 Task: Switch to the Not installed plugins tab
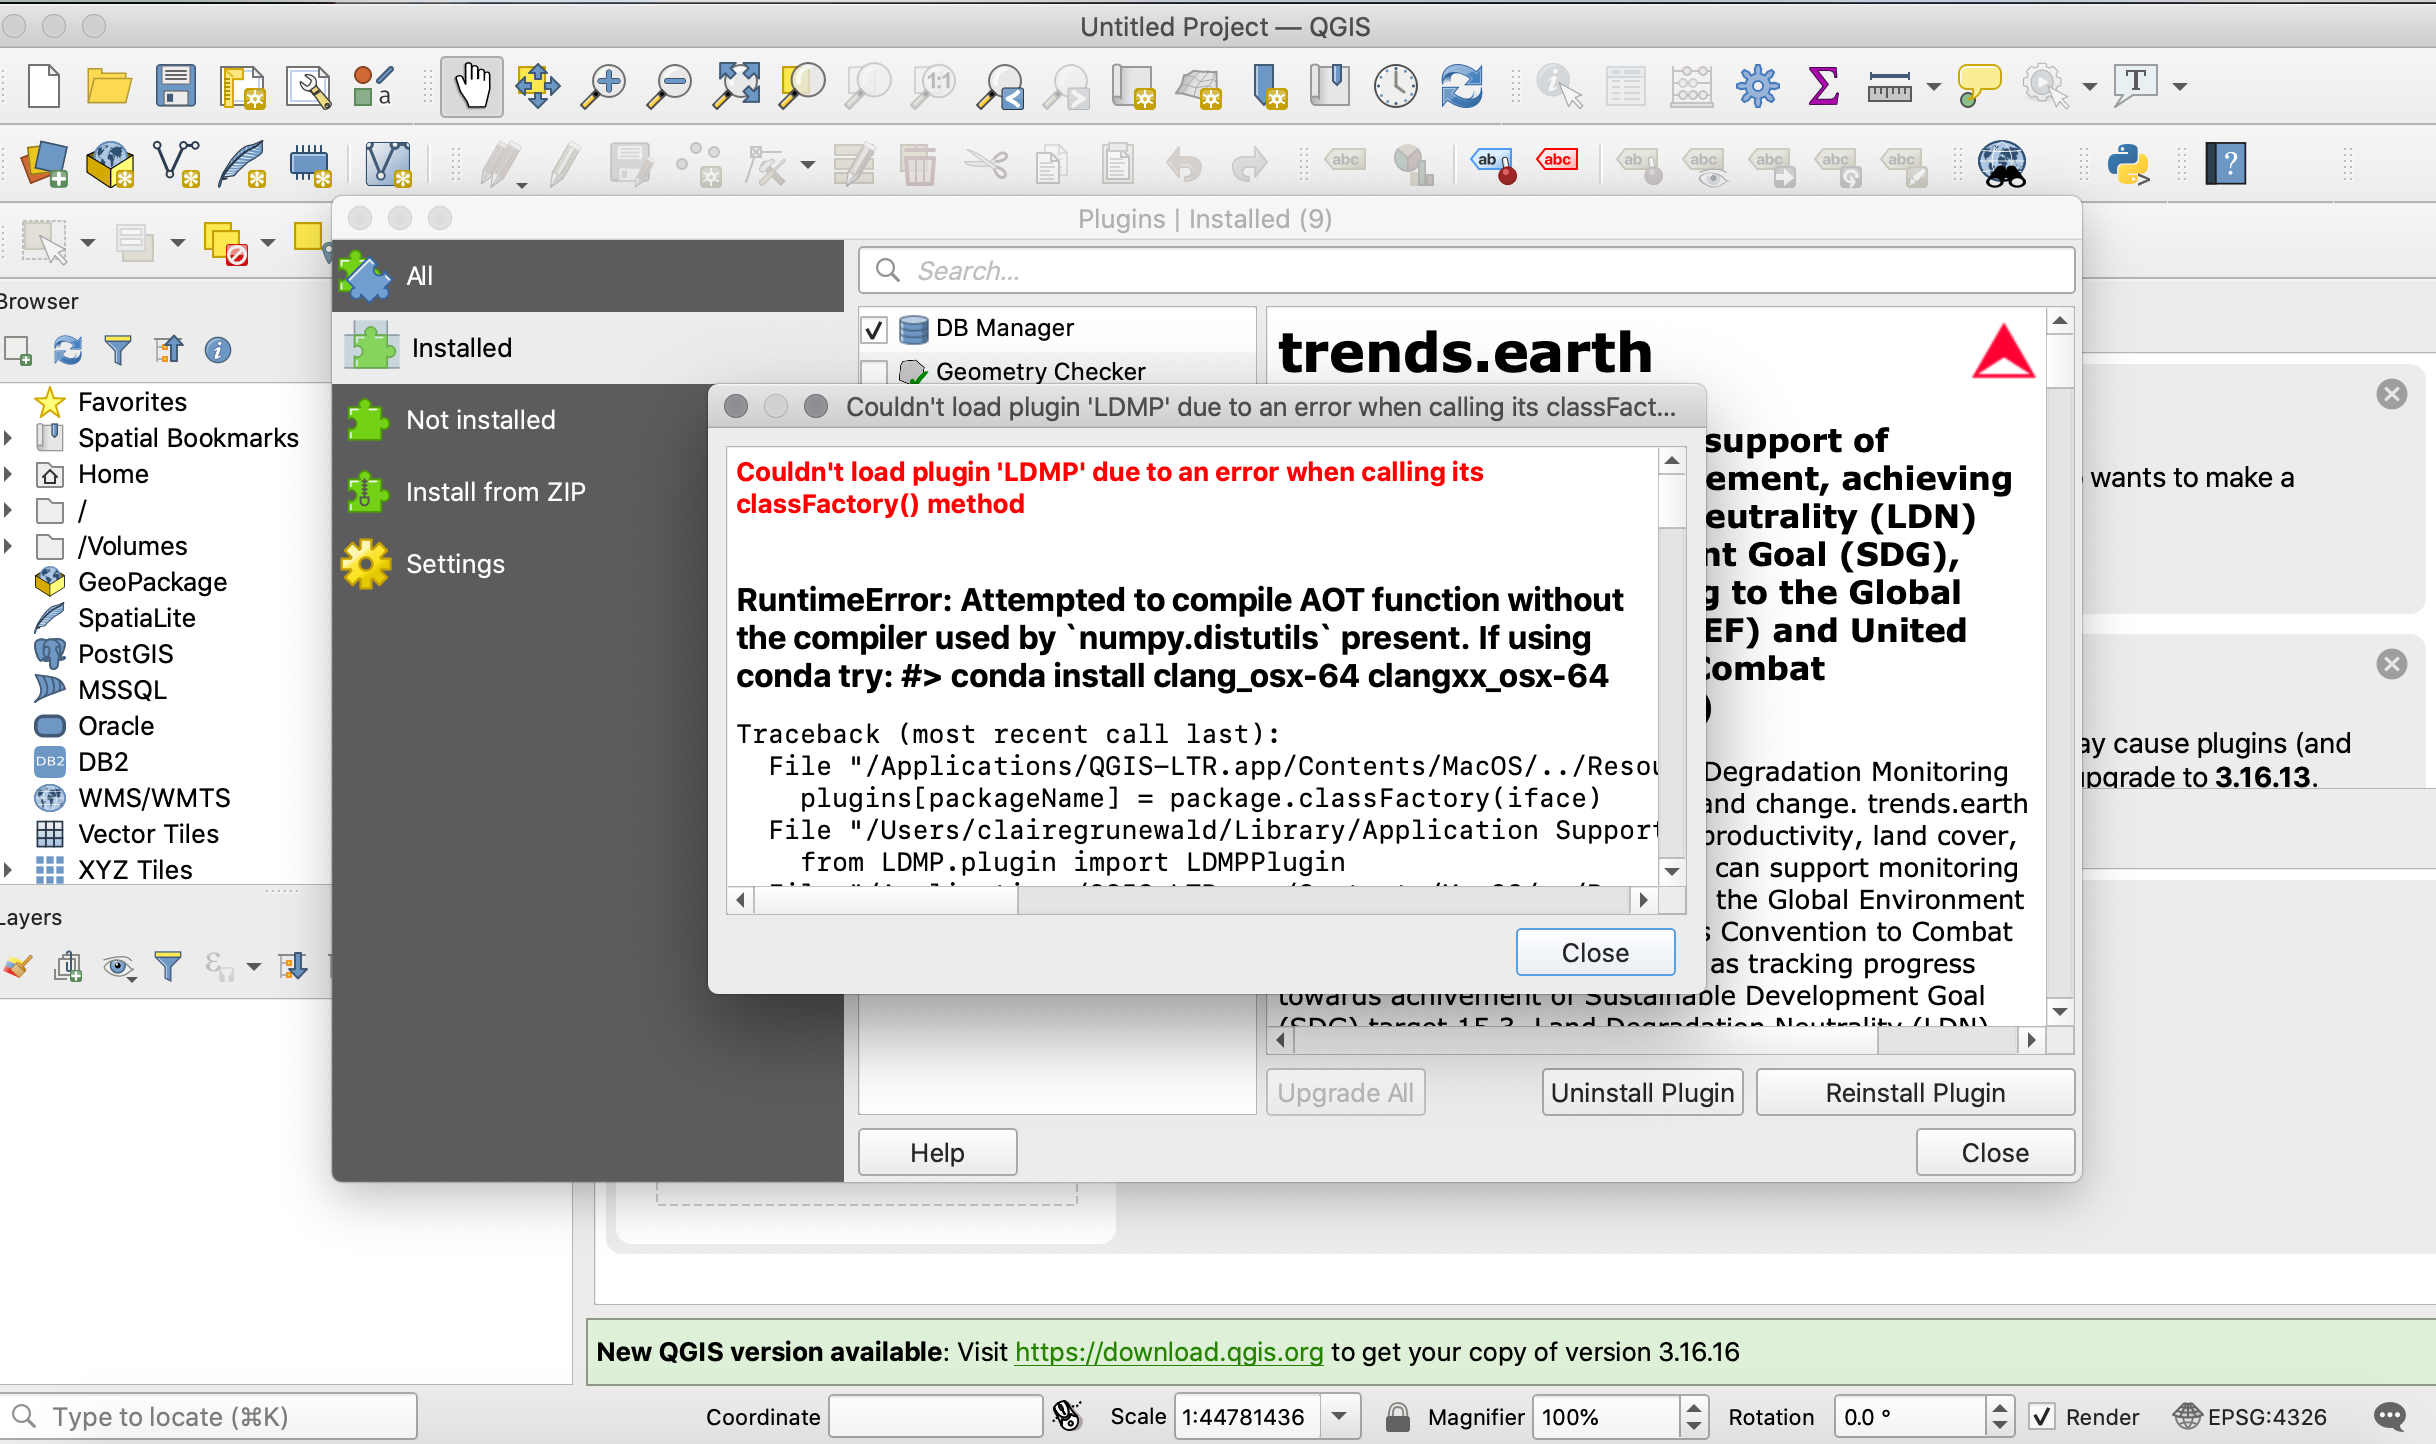[480, 419]
